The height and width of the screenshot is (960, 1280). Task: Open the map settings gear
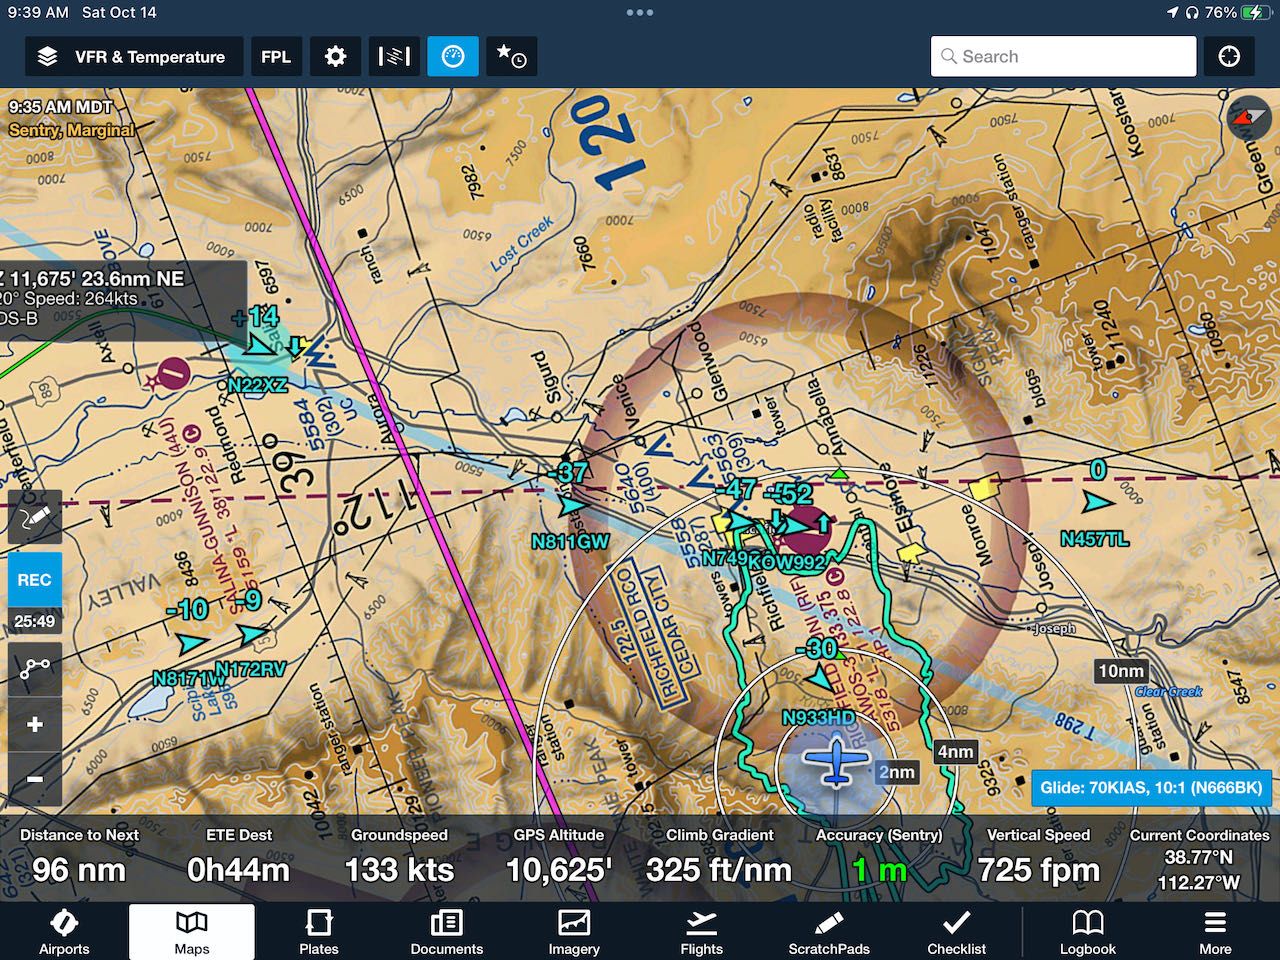click(x=335, y=57)
